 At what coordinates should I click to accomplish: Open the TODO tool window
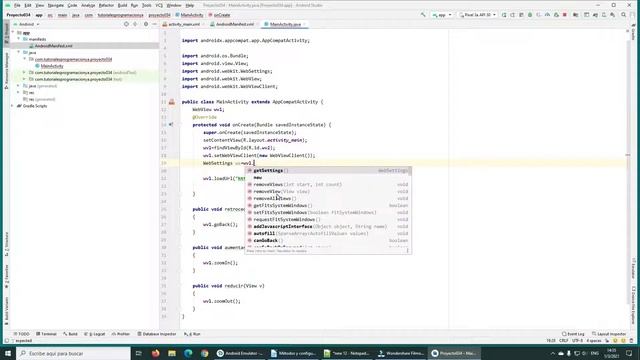[x=22, y=334]
